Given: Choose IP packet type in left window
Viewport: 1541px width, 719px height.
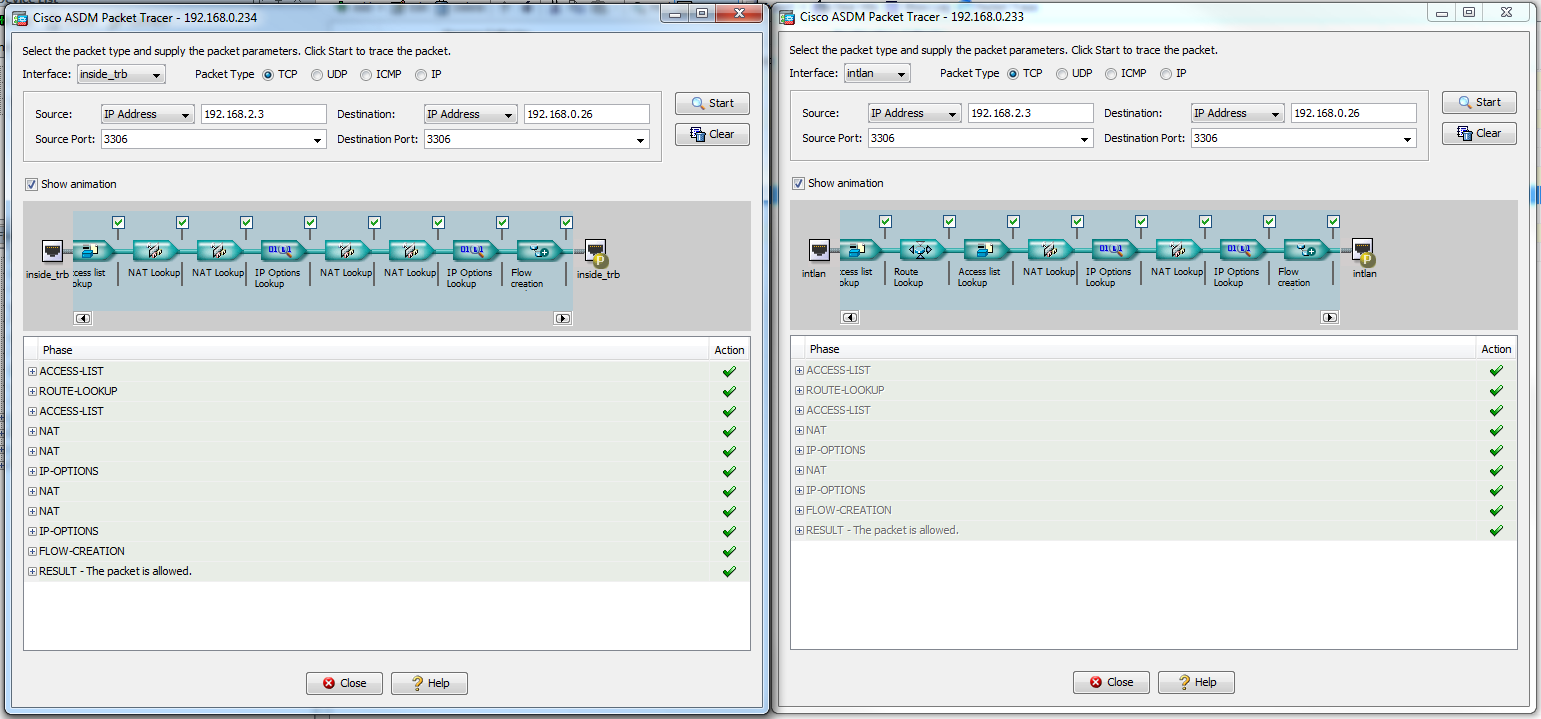Looking at the screenshot, I should [x=420, y=74].
